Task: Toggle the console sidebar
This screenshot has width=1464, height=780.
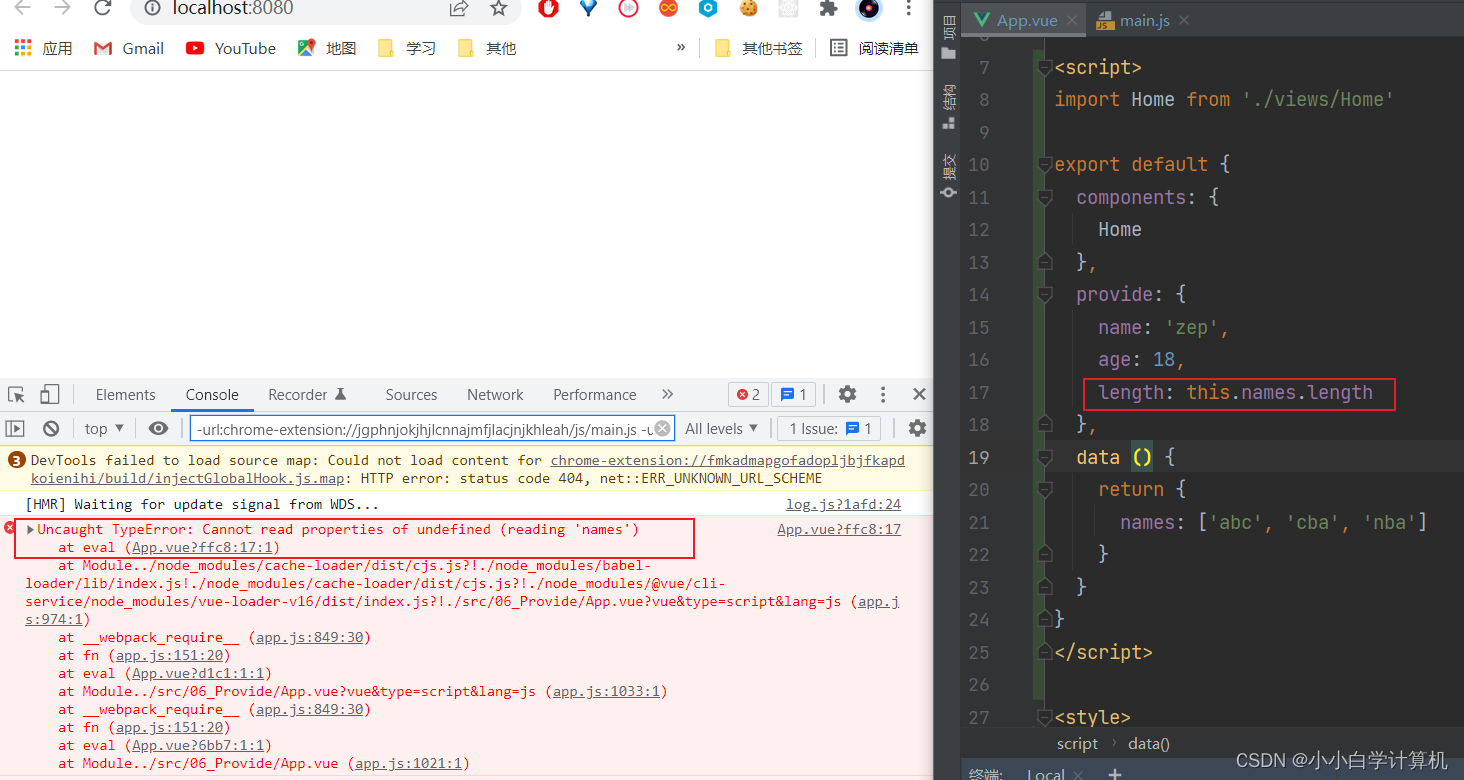Action: [x=15, y=429]
